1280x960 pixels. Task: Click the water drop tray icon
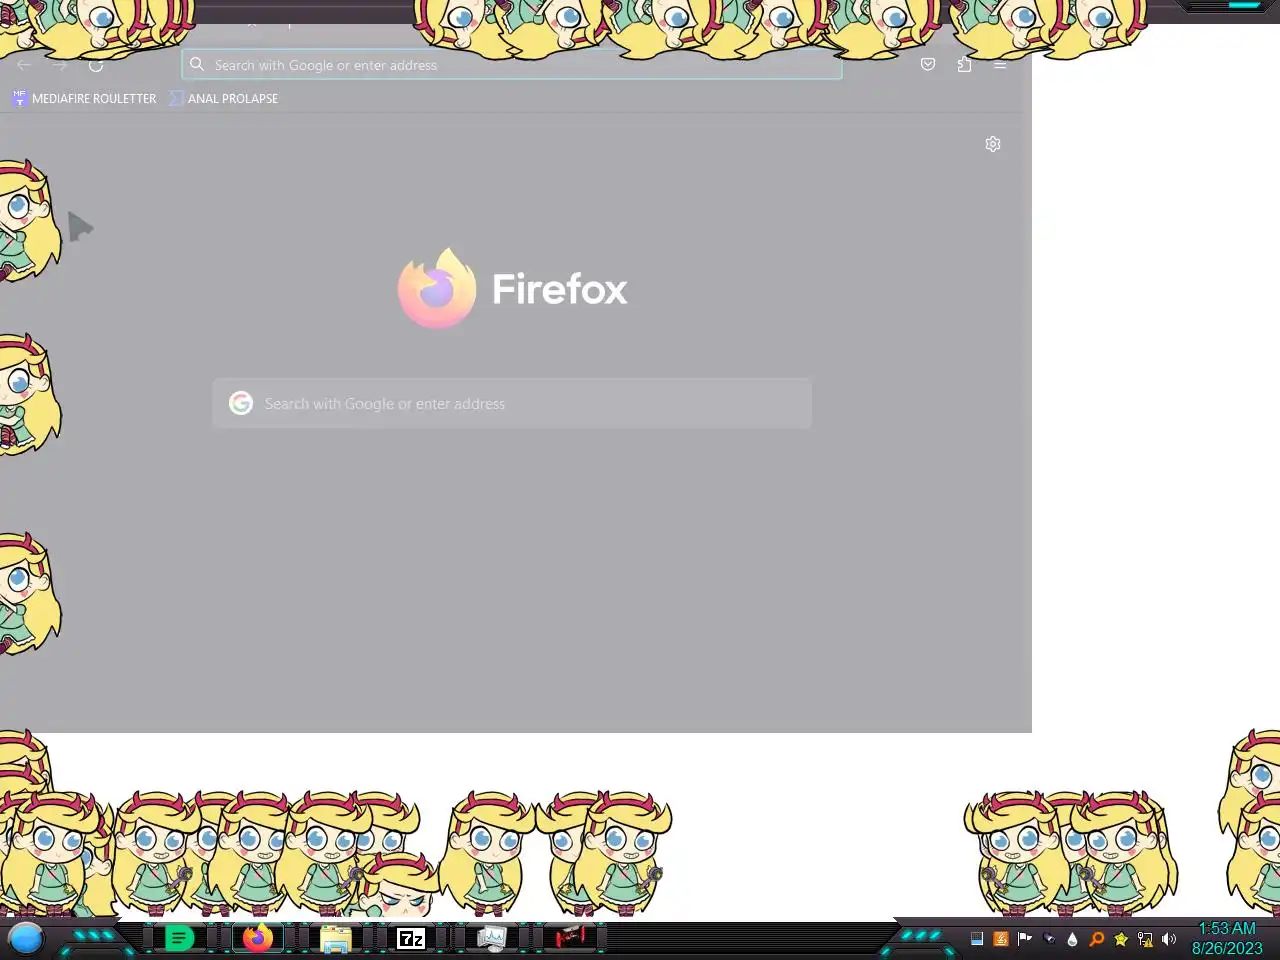coord(1073,939)
